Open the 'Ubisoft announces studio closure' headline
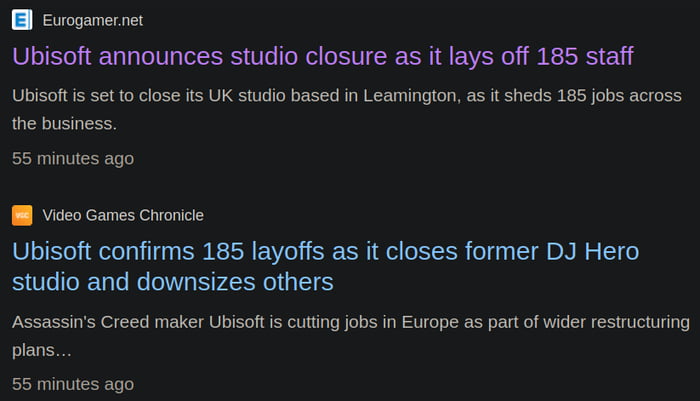 [322, 55]
